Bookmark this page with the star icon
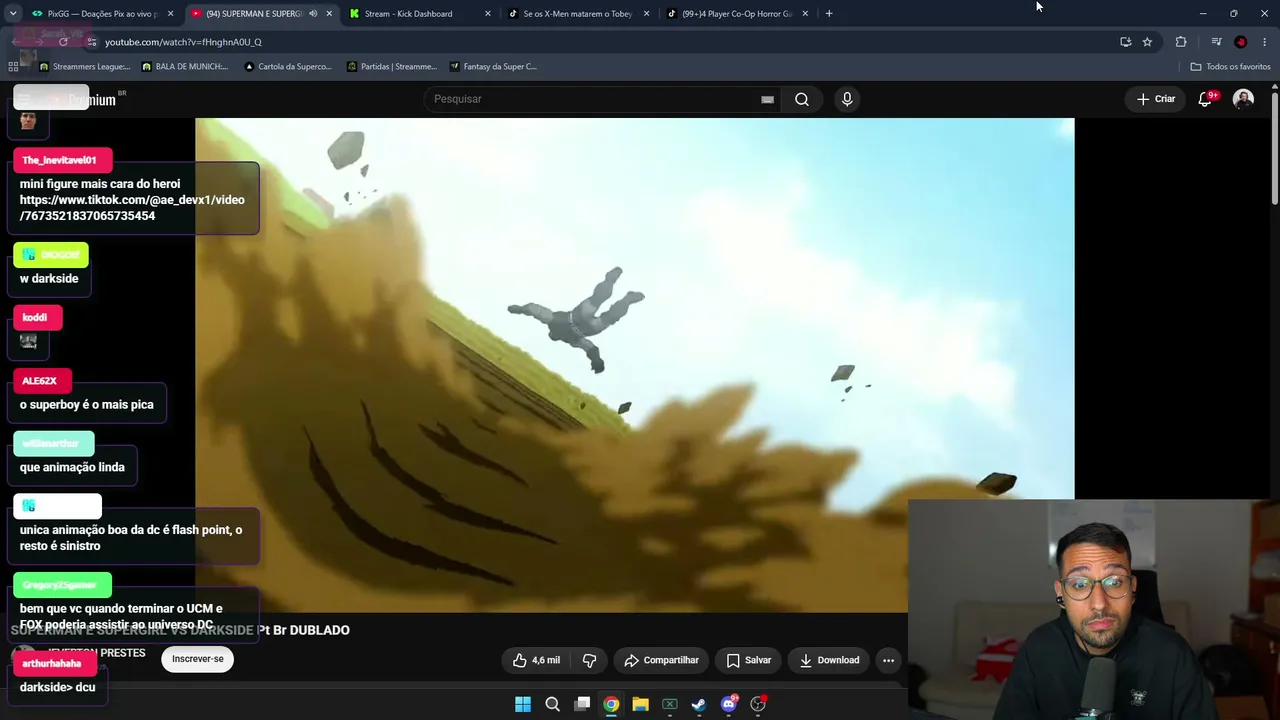This screenshot has height=720, width=1280. click(x=1147, y=42)
